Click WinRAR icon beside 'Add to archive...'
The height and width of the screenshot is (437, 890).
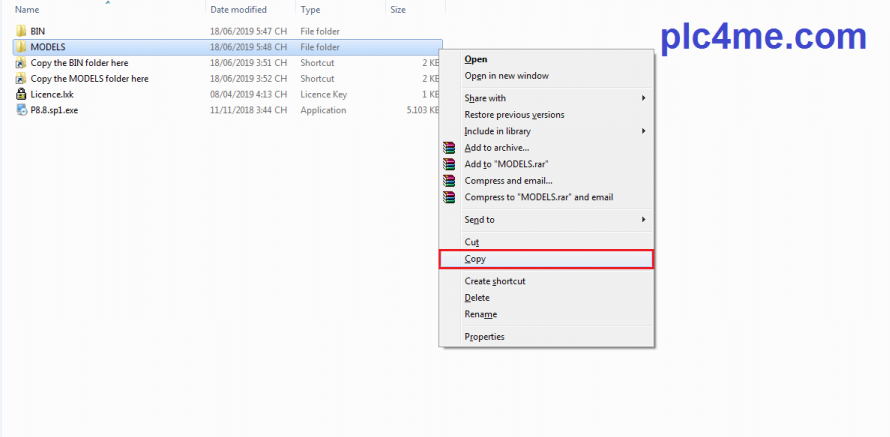coord(449,148)
